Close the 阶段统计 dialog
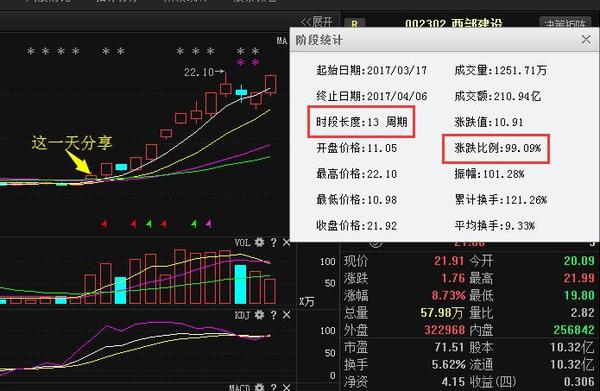600x391 pixels. 586,39
